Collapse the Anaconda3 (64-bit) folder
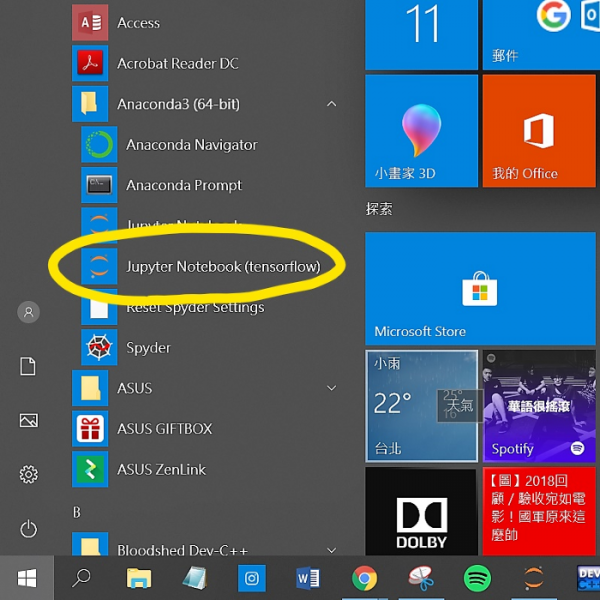The height and width of the screenshot is (600, 600). click(x=331, y=104)
